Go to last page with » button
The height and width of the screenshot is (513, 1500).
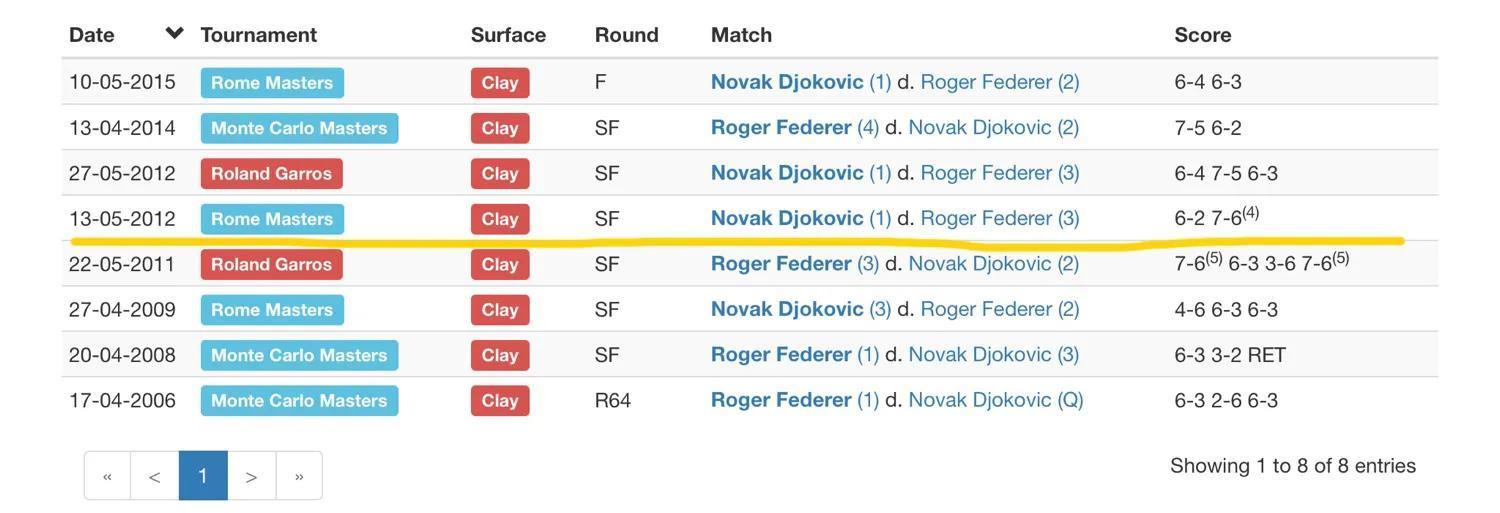(299, 476)
